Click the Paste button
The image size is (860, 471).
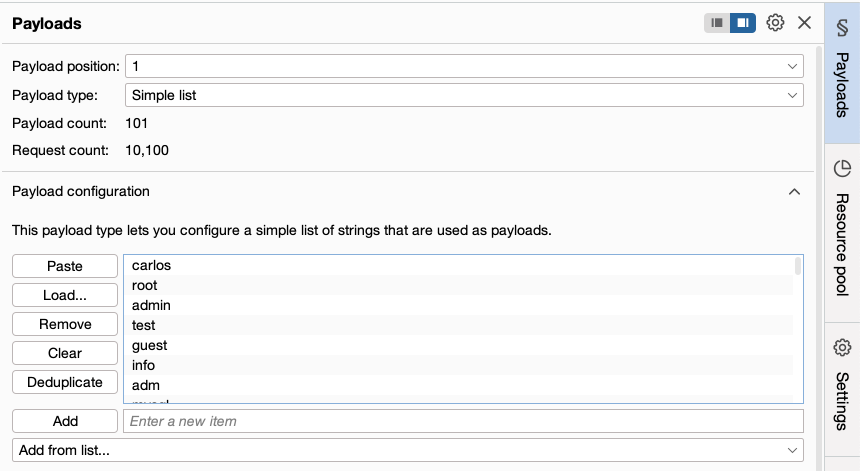pyautogui.click(x=65, y=266)
